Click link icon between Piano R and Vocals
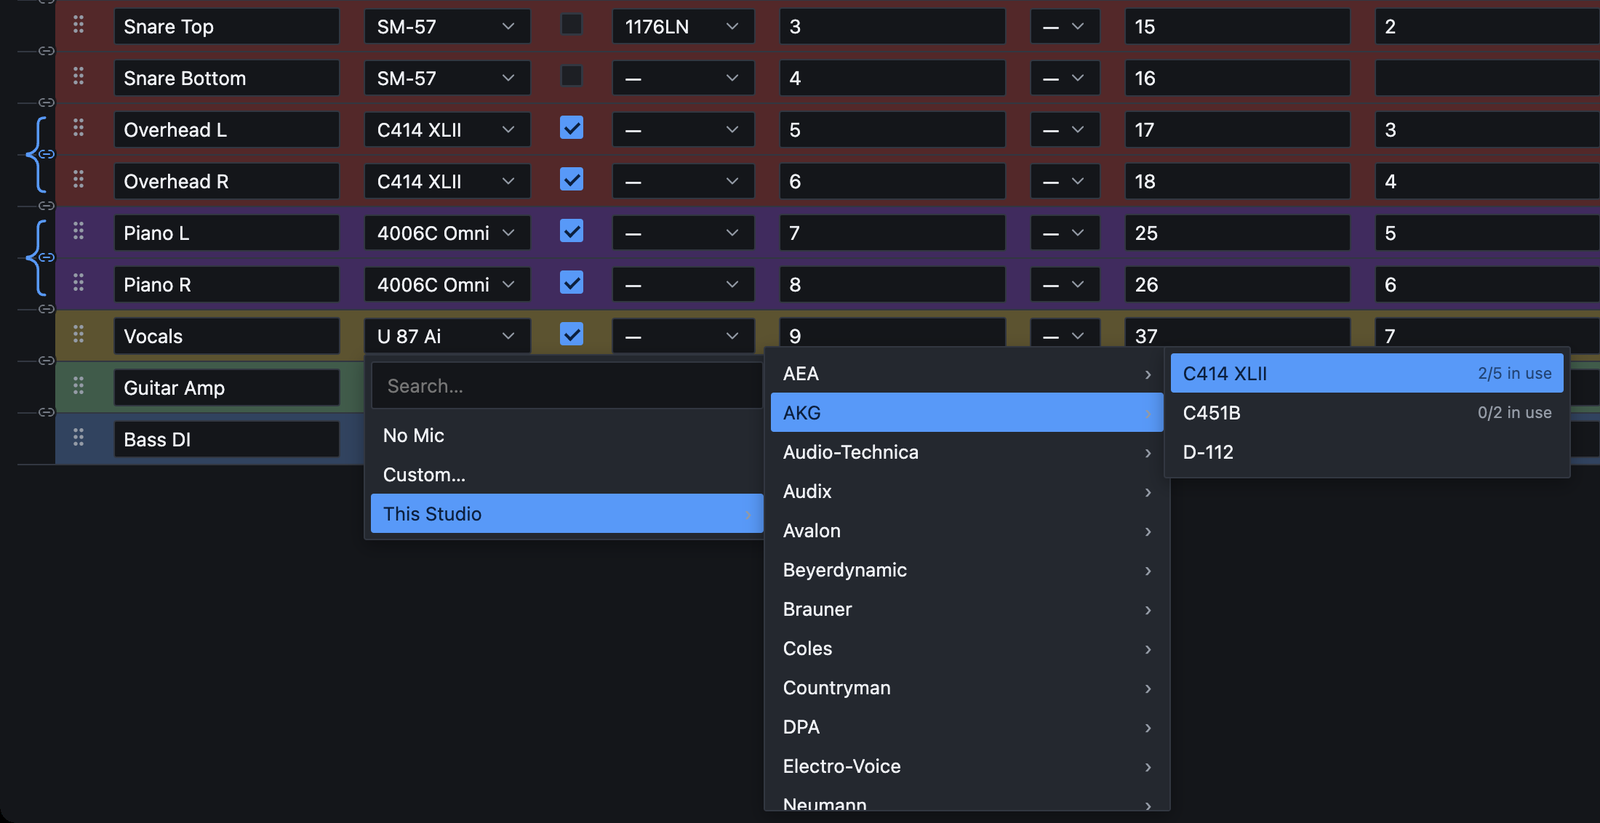Screen dimensions: 1600x823 46,309
